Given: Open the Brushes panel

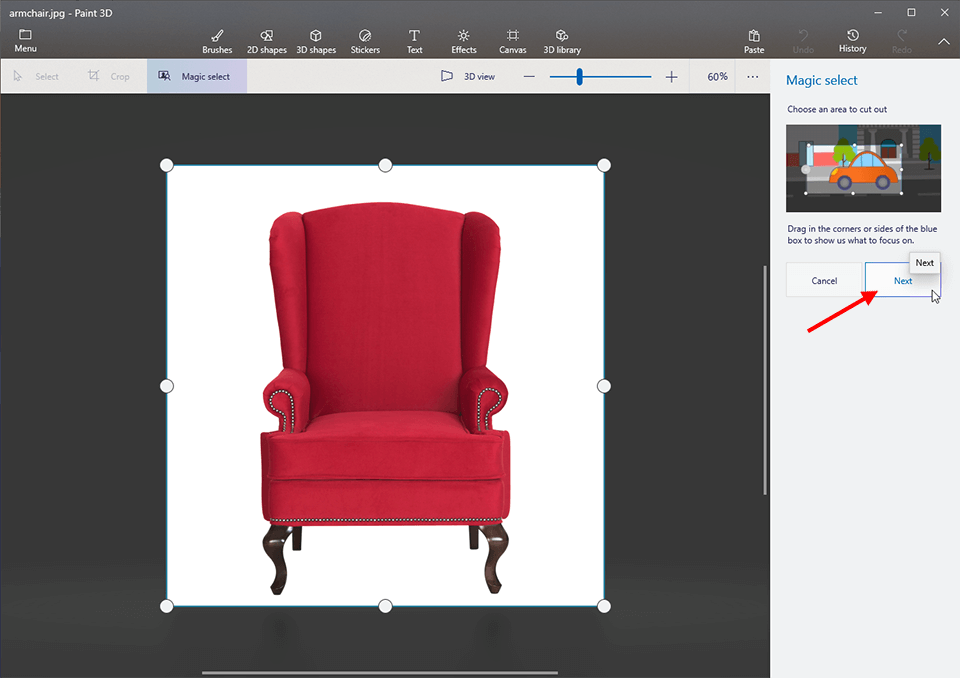Looking at the screenshot, I should point(217,40).
